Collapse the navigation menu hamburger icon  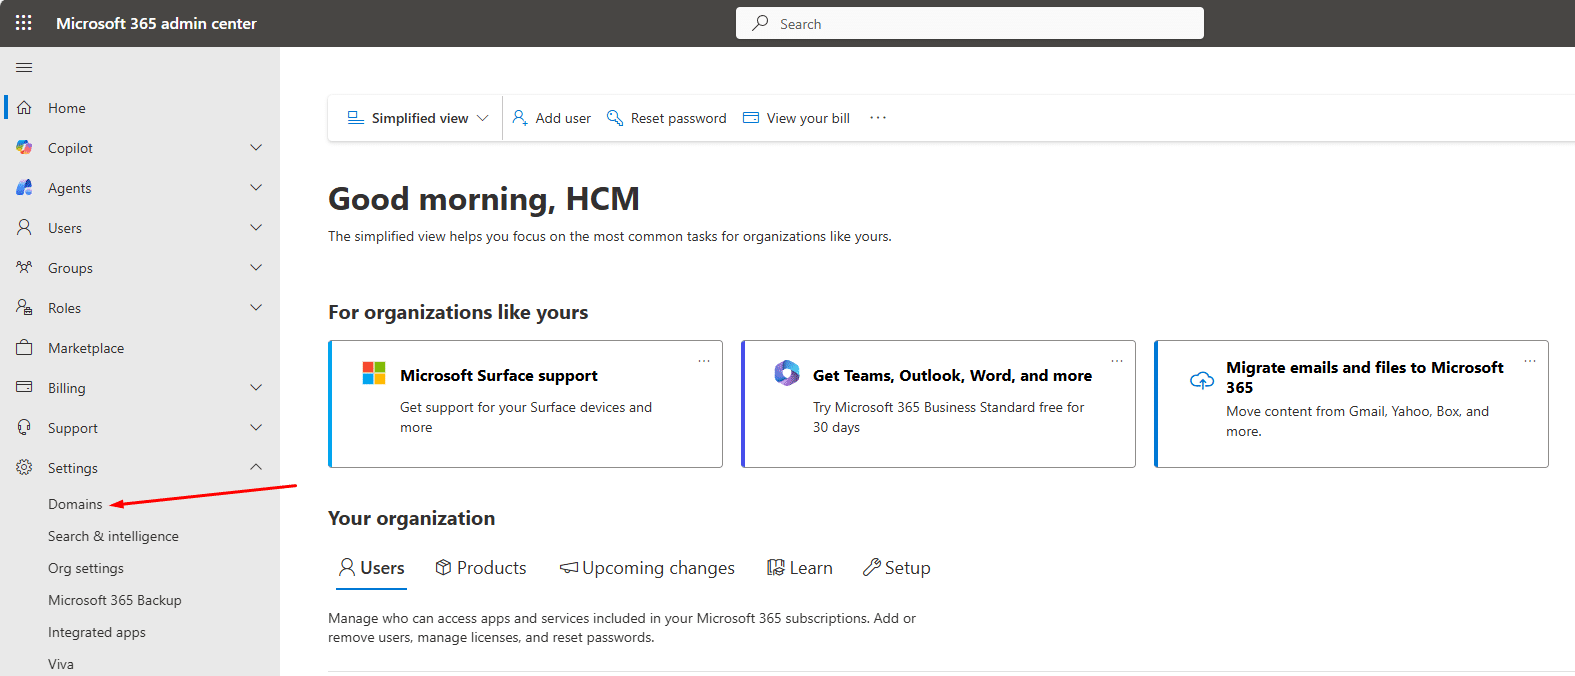(24, 68)
